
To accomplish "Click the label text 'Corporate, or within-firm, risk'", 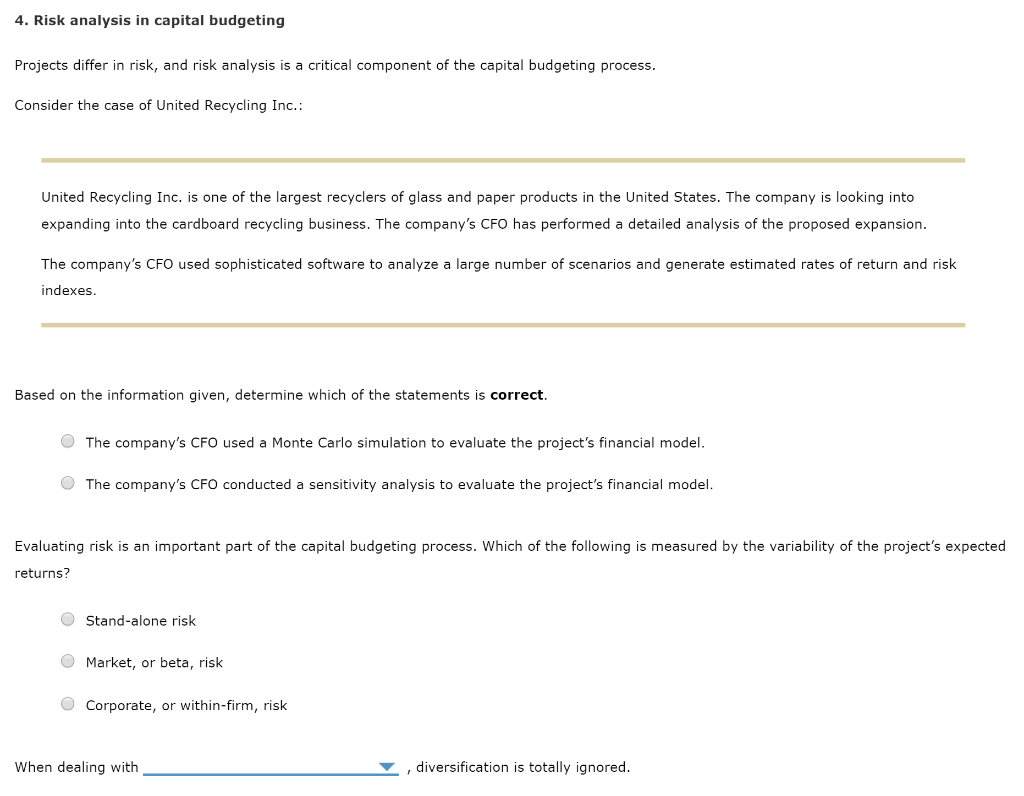I will tap(186, 704).
